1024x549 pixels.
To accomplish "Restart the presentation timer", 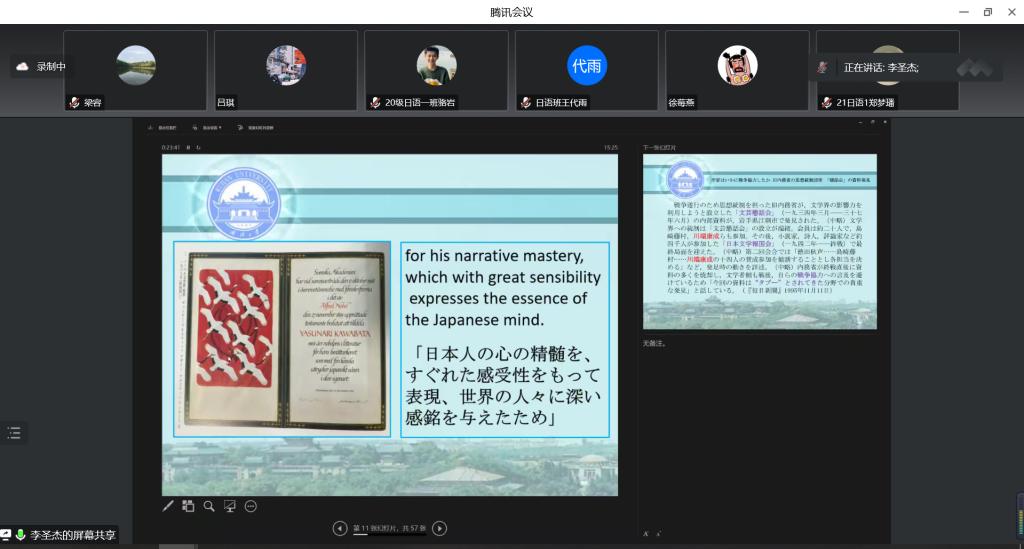I will (198, 148).
